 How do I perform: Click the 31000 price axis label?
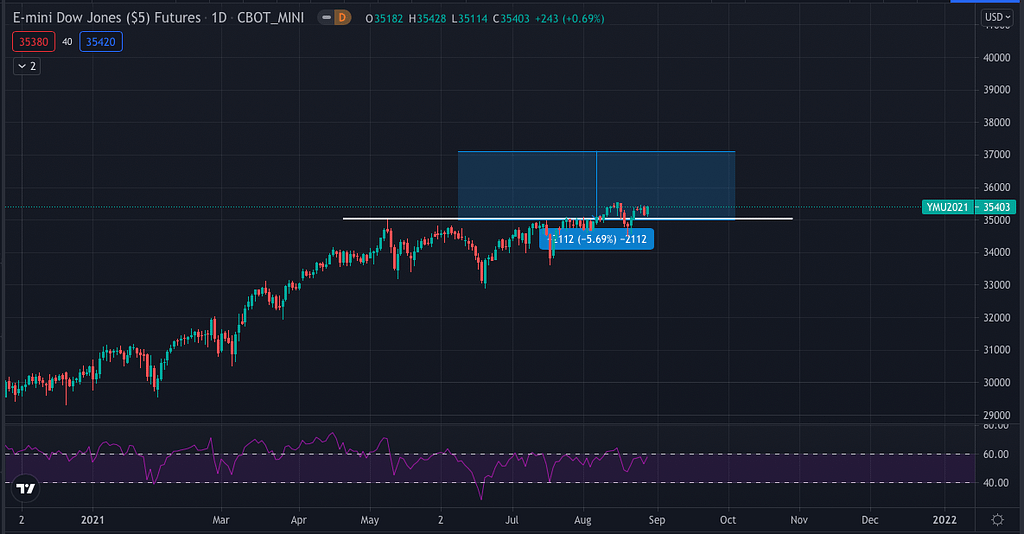pyautogui.click(x=997, y=350)
